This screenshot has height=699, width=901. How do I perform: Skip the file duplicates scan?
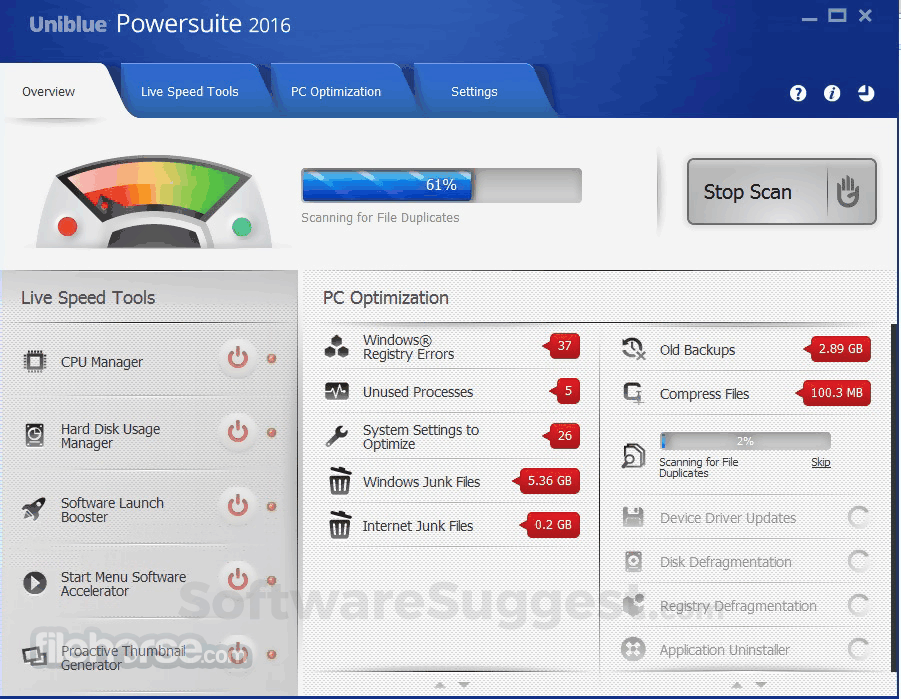coord(820,463)
